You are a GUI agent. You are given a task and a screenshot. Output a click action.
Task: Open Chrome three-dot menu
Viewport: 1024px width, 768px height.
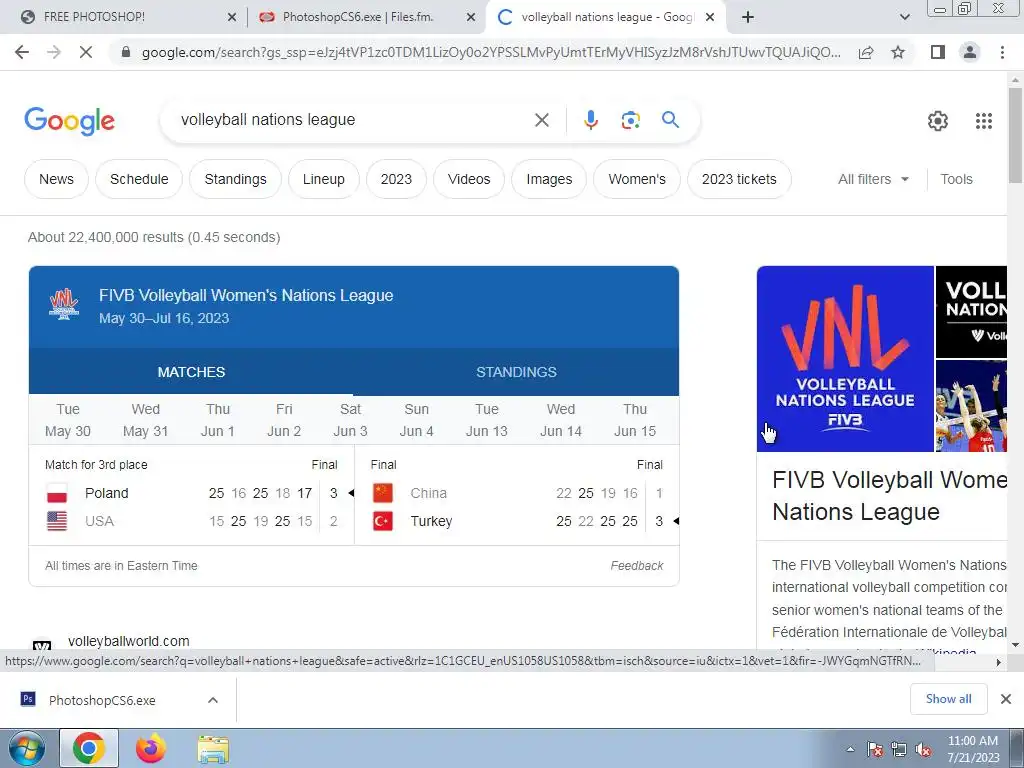coord(1002,52)
